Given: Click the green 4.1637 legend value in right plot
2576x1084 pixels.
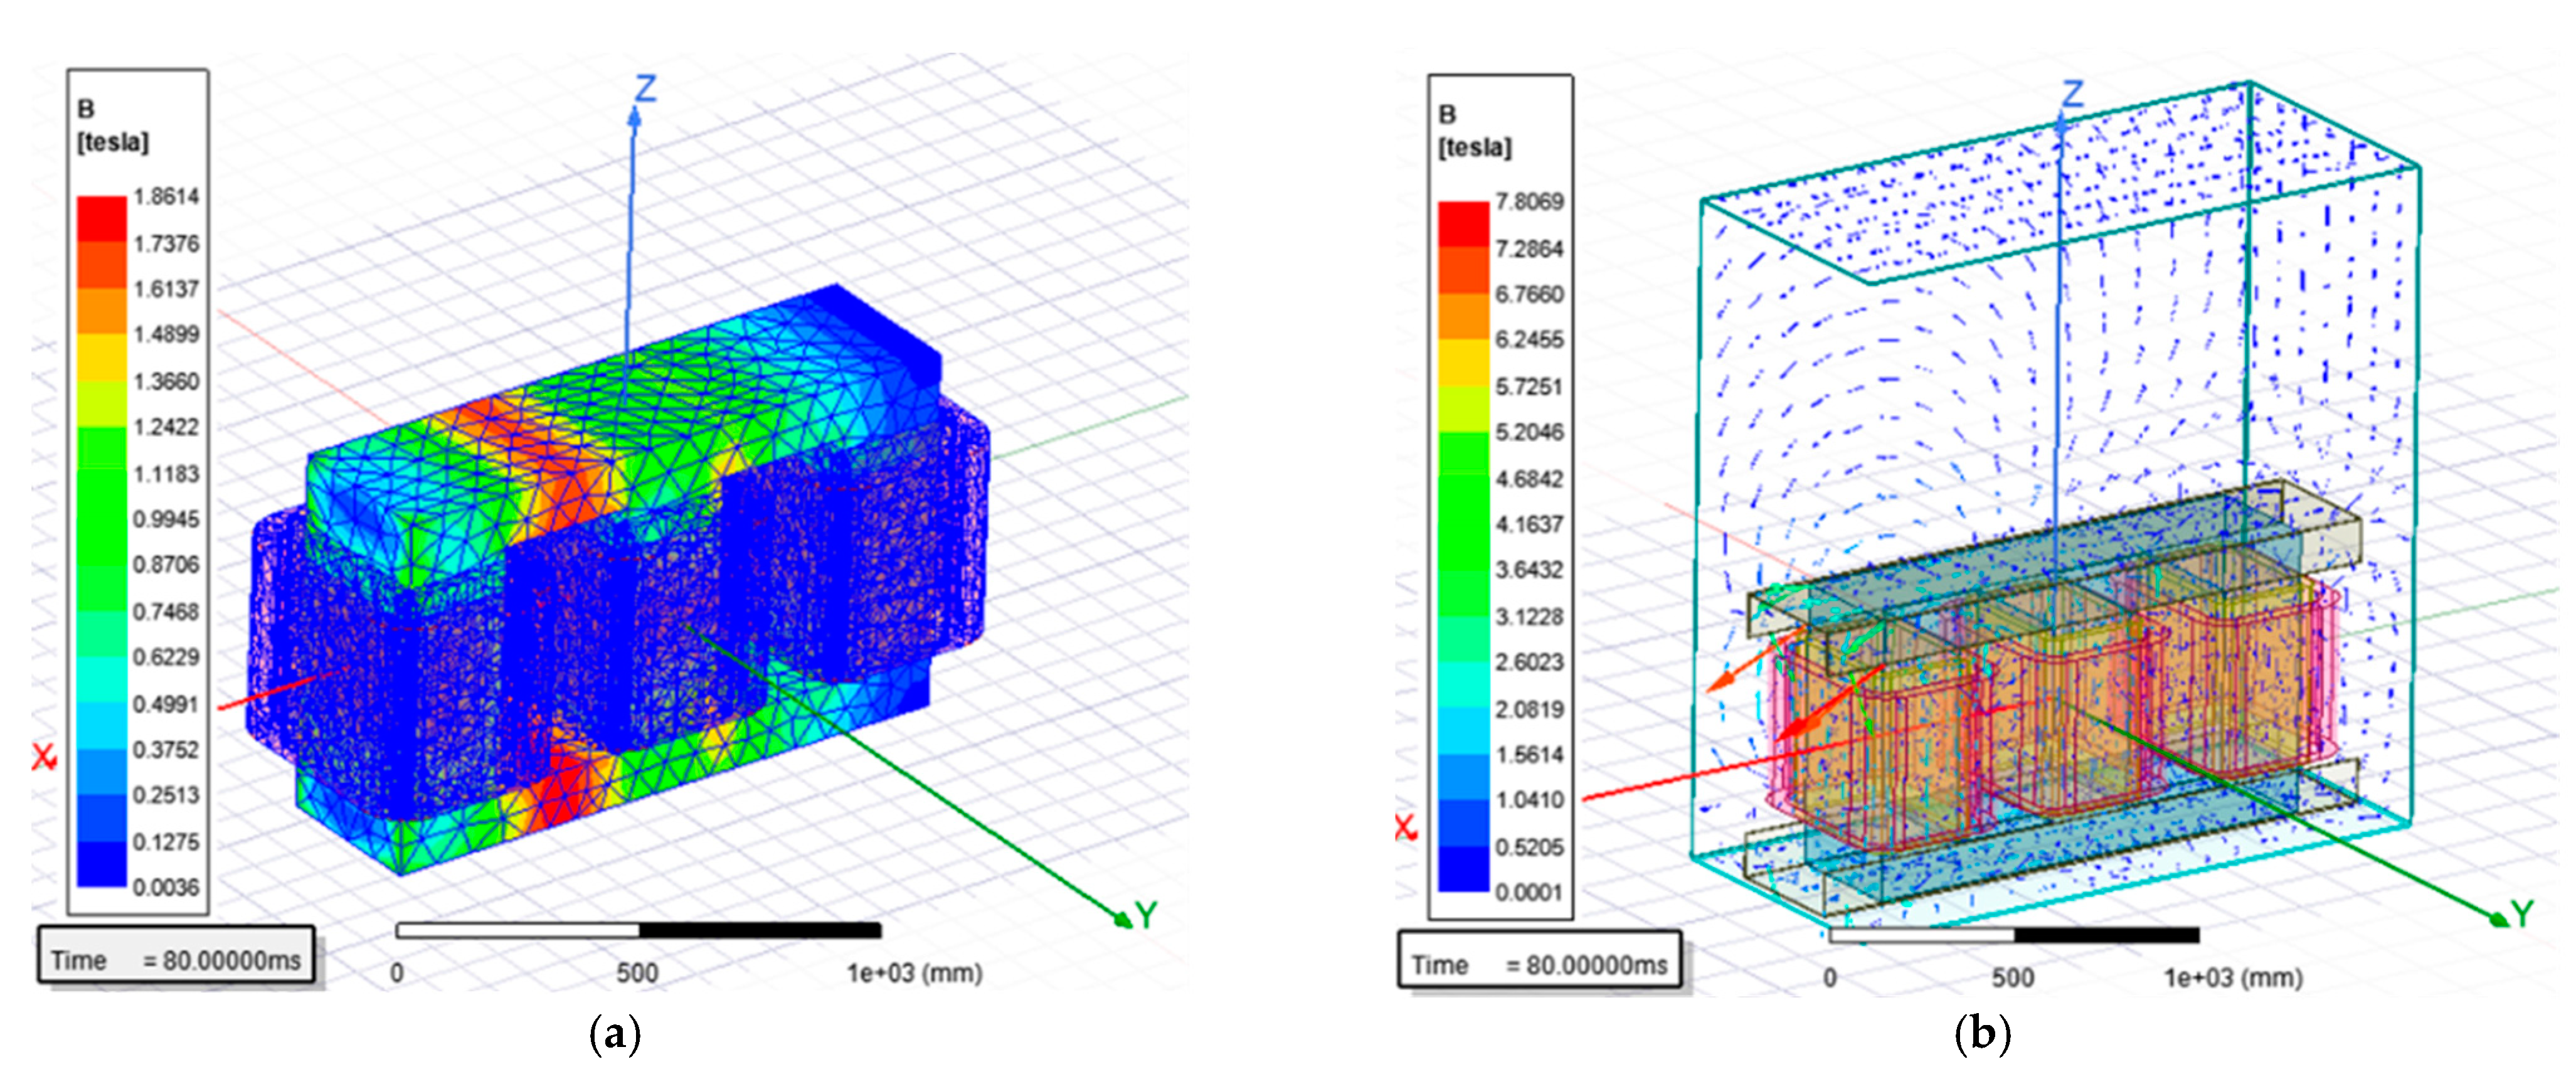Looking at the screenshot, I should click(x=1529, y=524).
